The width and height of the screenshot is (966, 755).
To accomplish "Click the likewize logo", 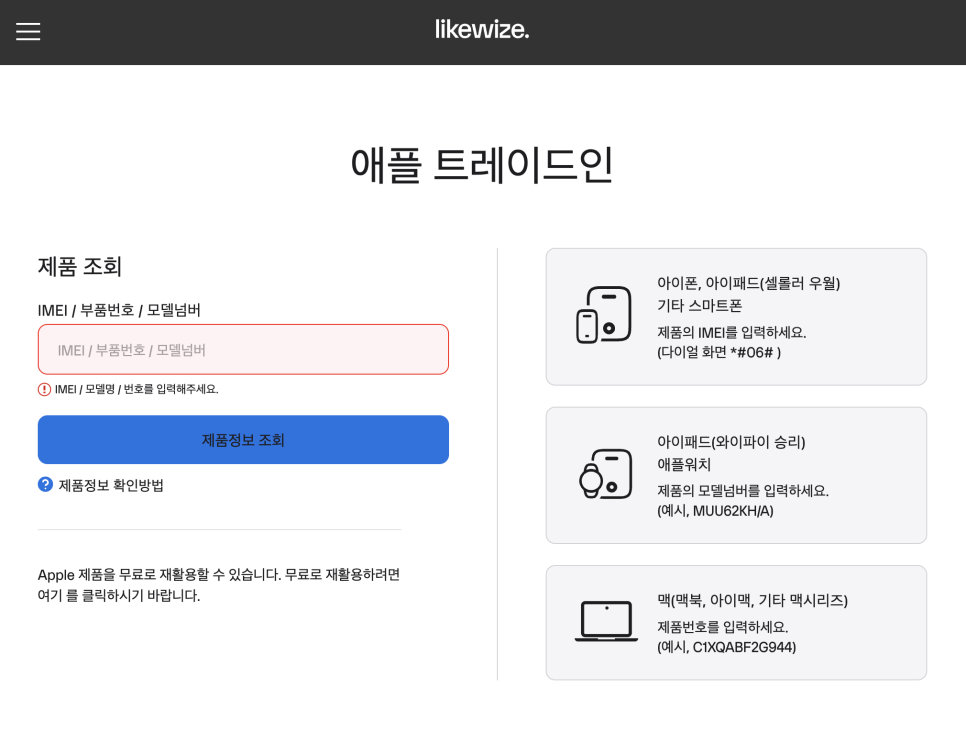I will pyautogui.click(x=482, y=30).
